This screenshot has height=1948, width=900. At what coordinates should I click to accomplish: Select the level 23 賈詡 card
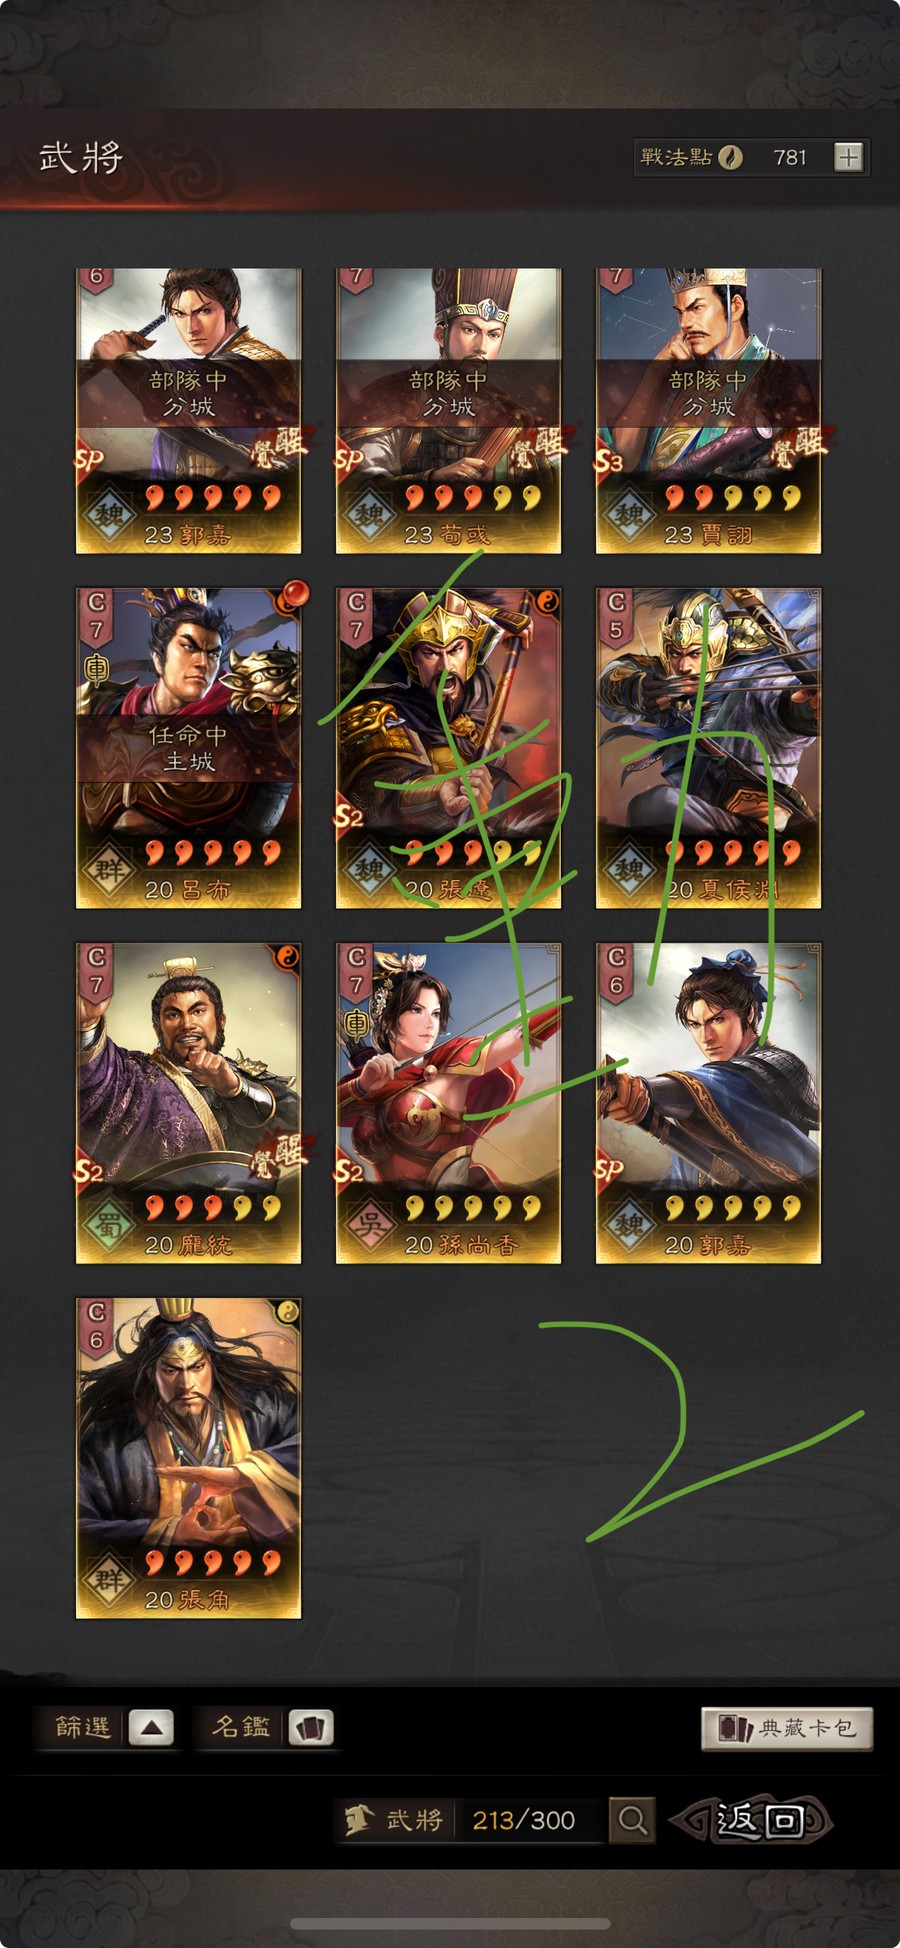click(708, 410)
